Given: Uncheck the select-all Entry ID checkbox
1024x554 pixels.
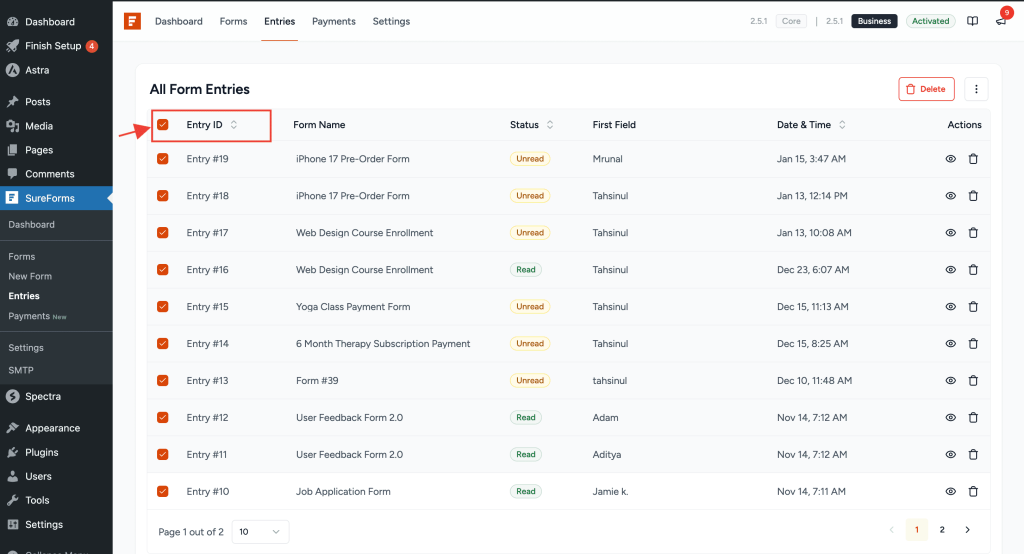Looking at the screenshot, I should (x=163, y=125).
